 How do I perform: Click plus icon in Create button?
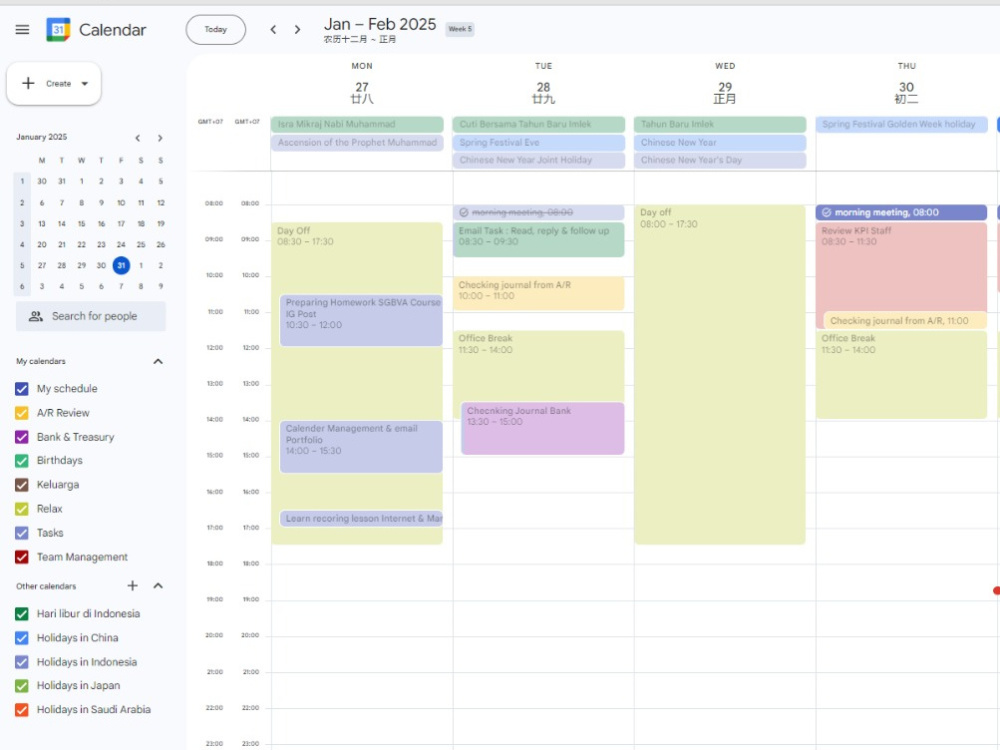pyautogui.click(x=28, y=84)
